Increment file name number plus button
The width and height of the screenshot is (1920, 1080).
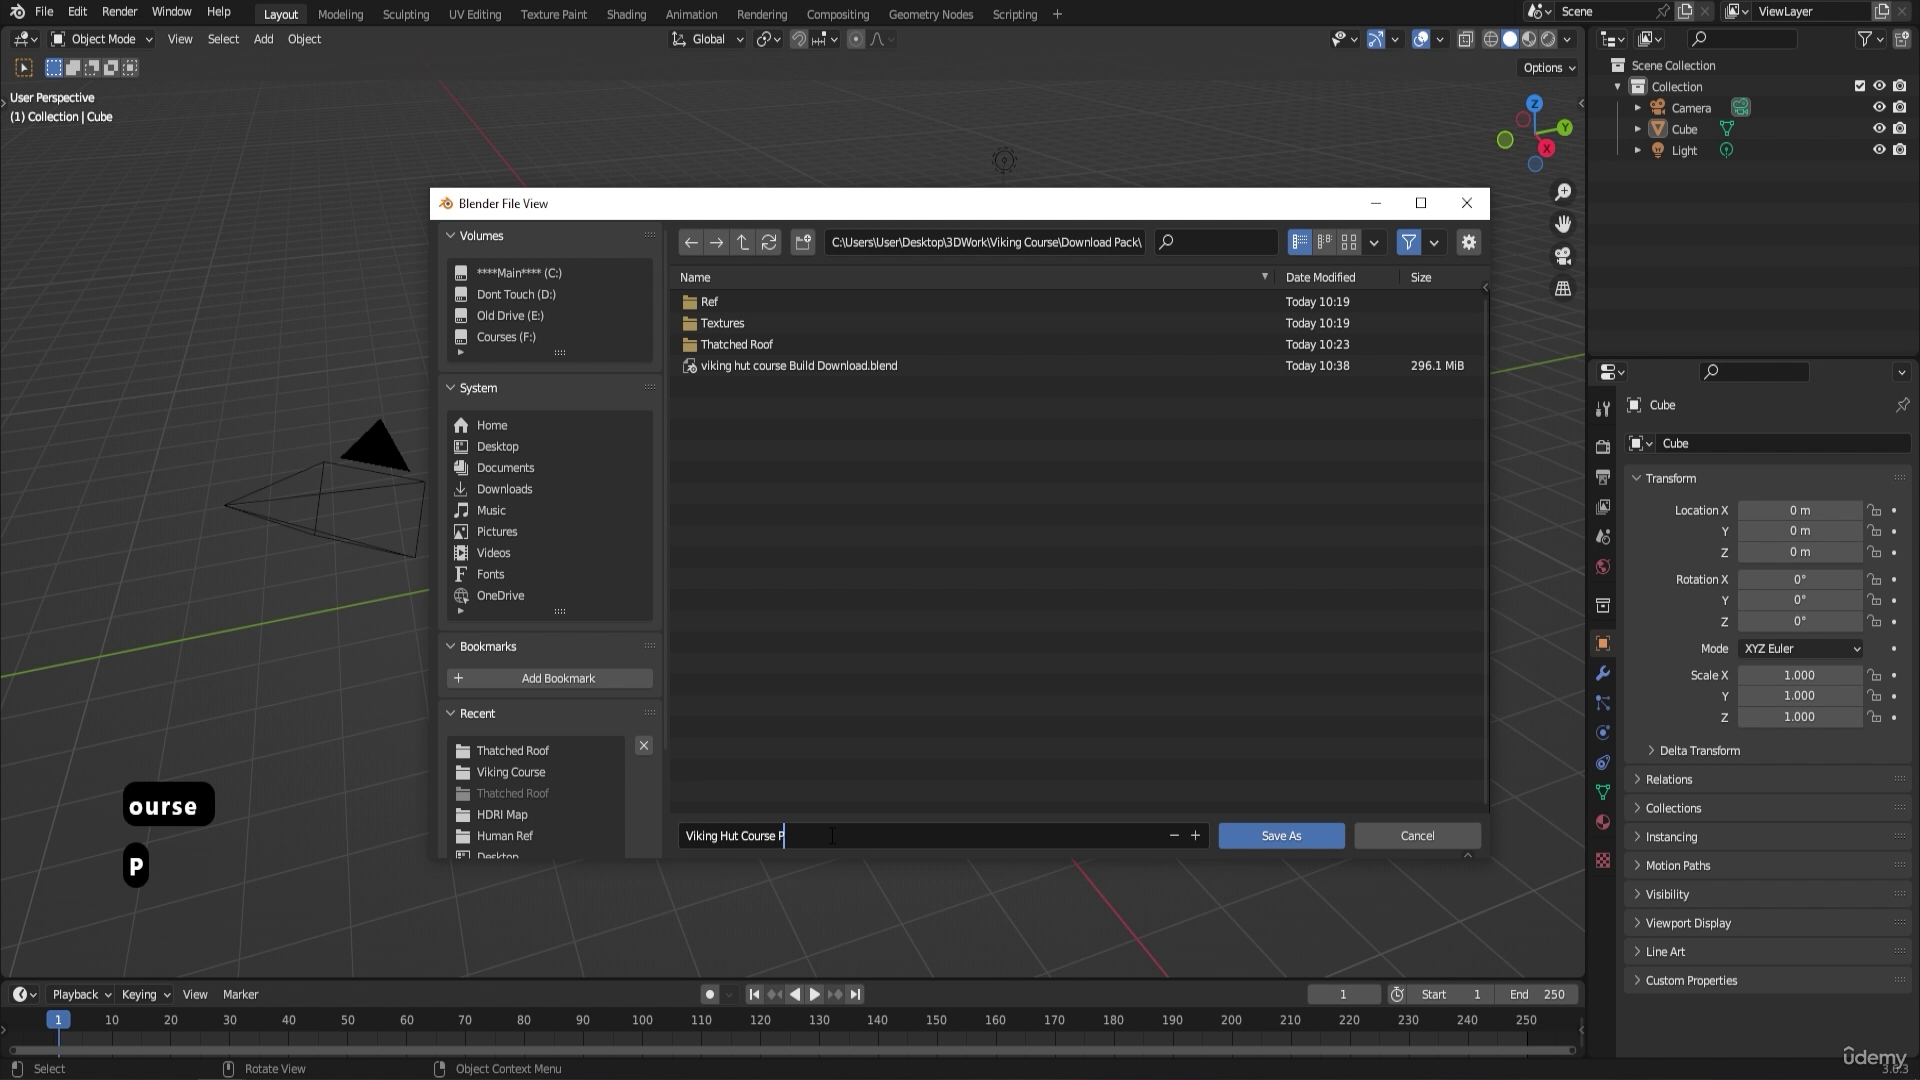[x=1195, y=836]
